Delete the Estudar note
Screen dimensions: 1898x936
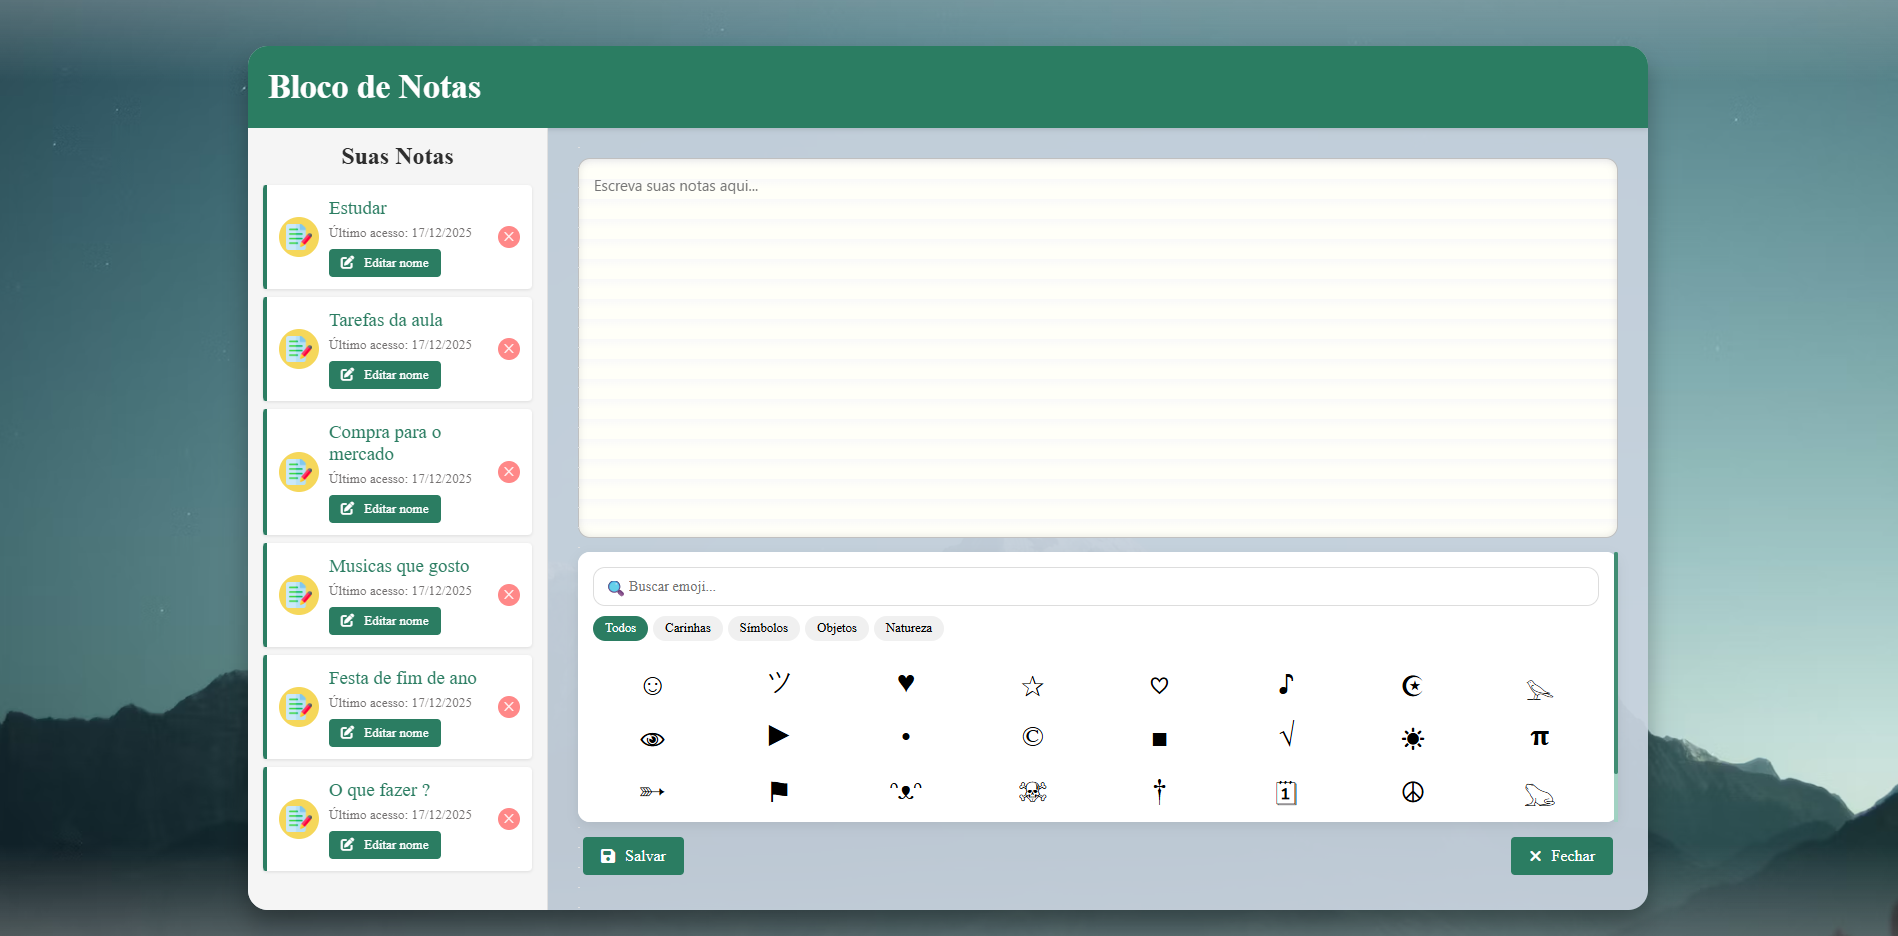[x=509, y=237]
